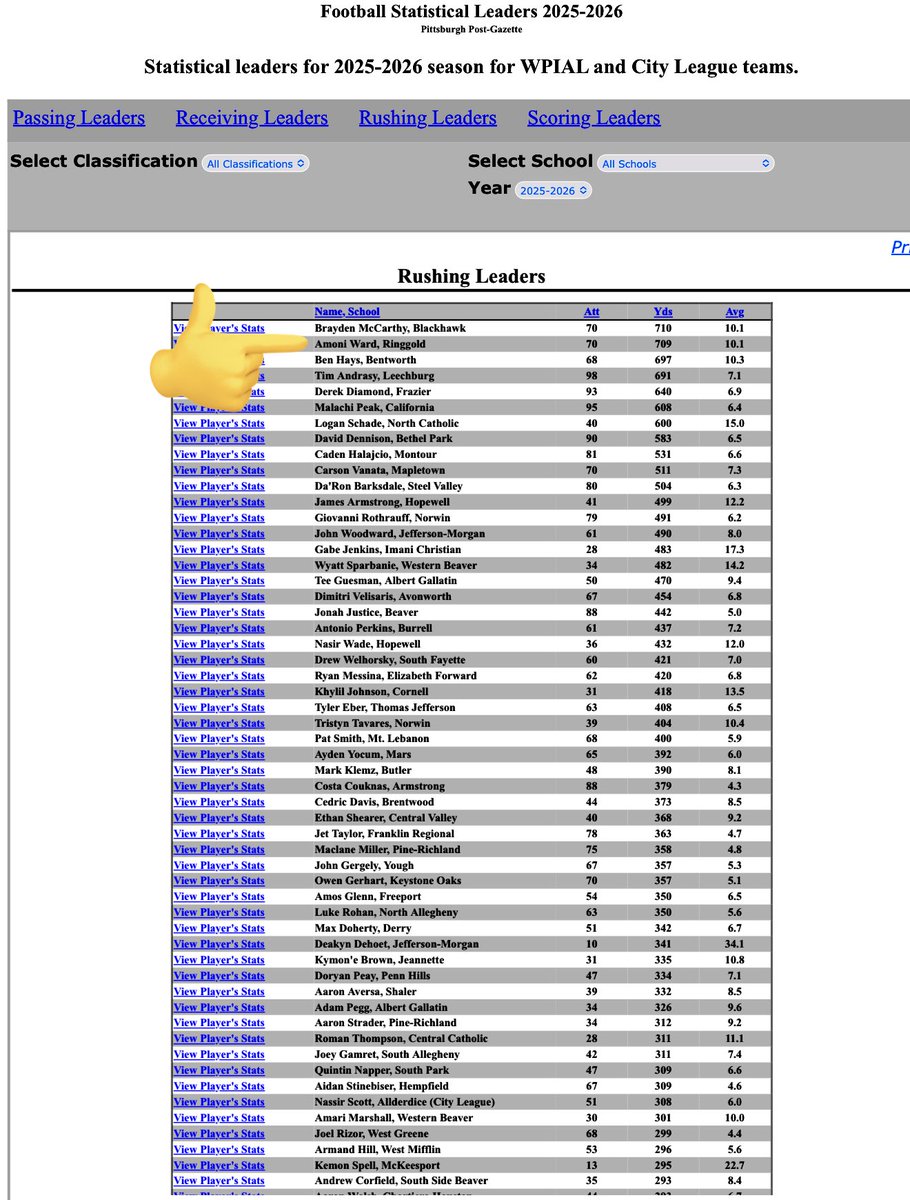The image size is (910, 1200).
Task: View Player's Stats for Kemon Spell
Action: tap(219, 1165)
